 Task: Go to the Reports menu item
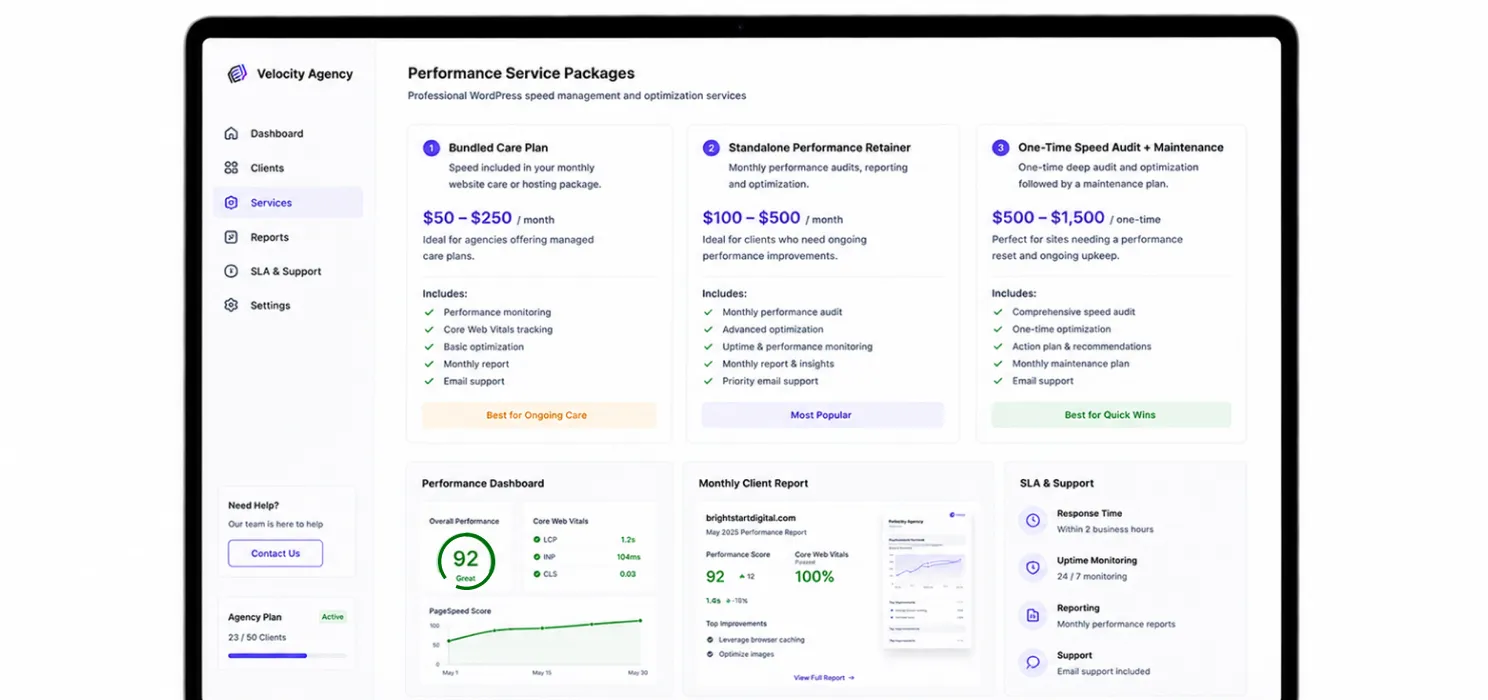288,237
